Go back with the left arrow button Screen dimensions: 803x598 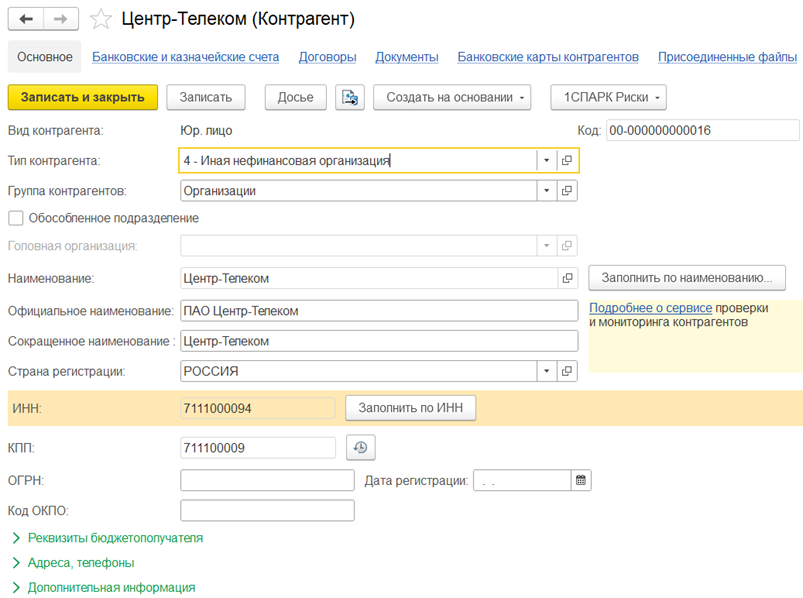pyautogui.click(x=26, y=19)
